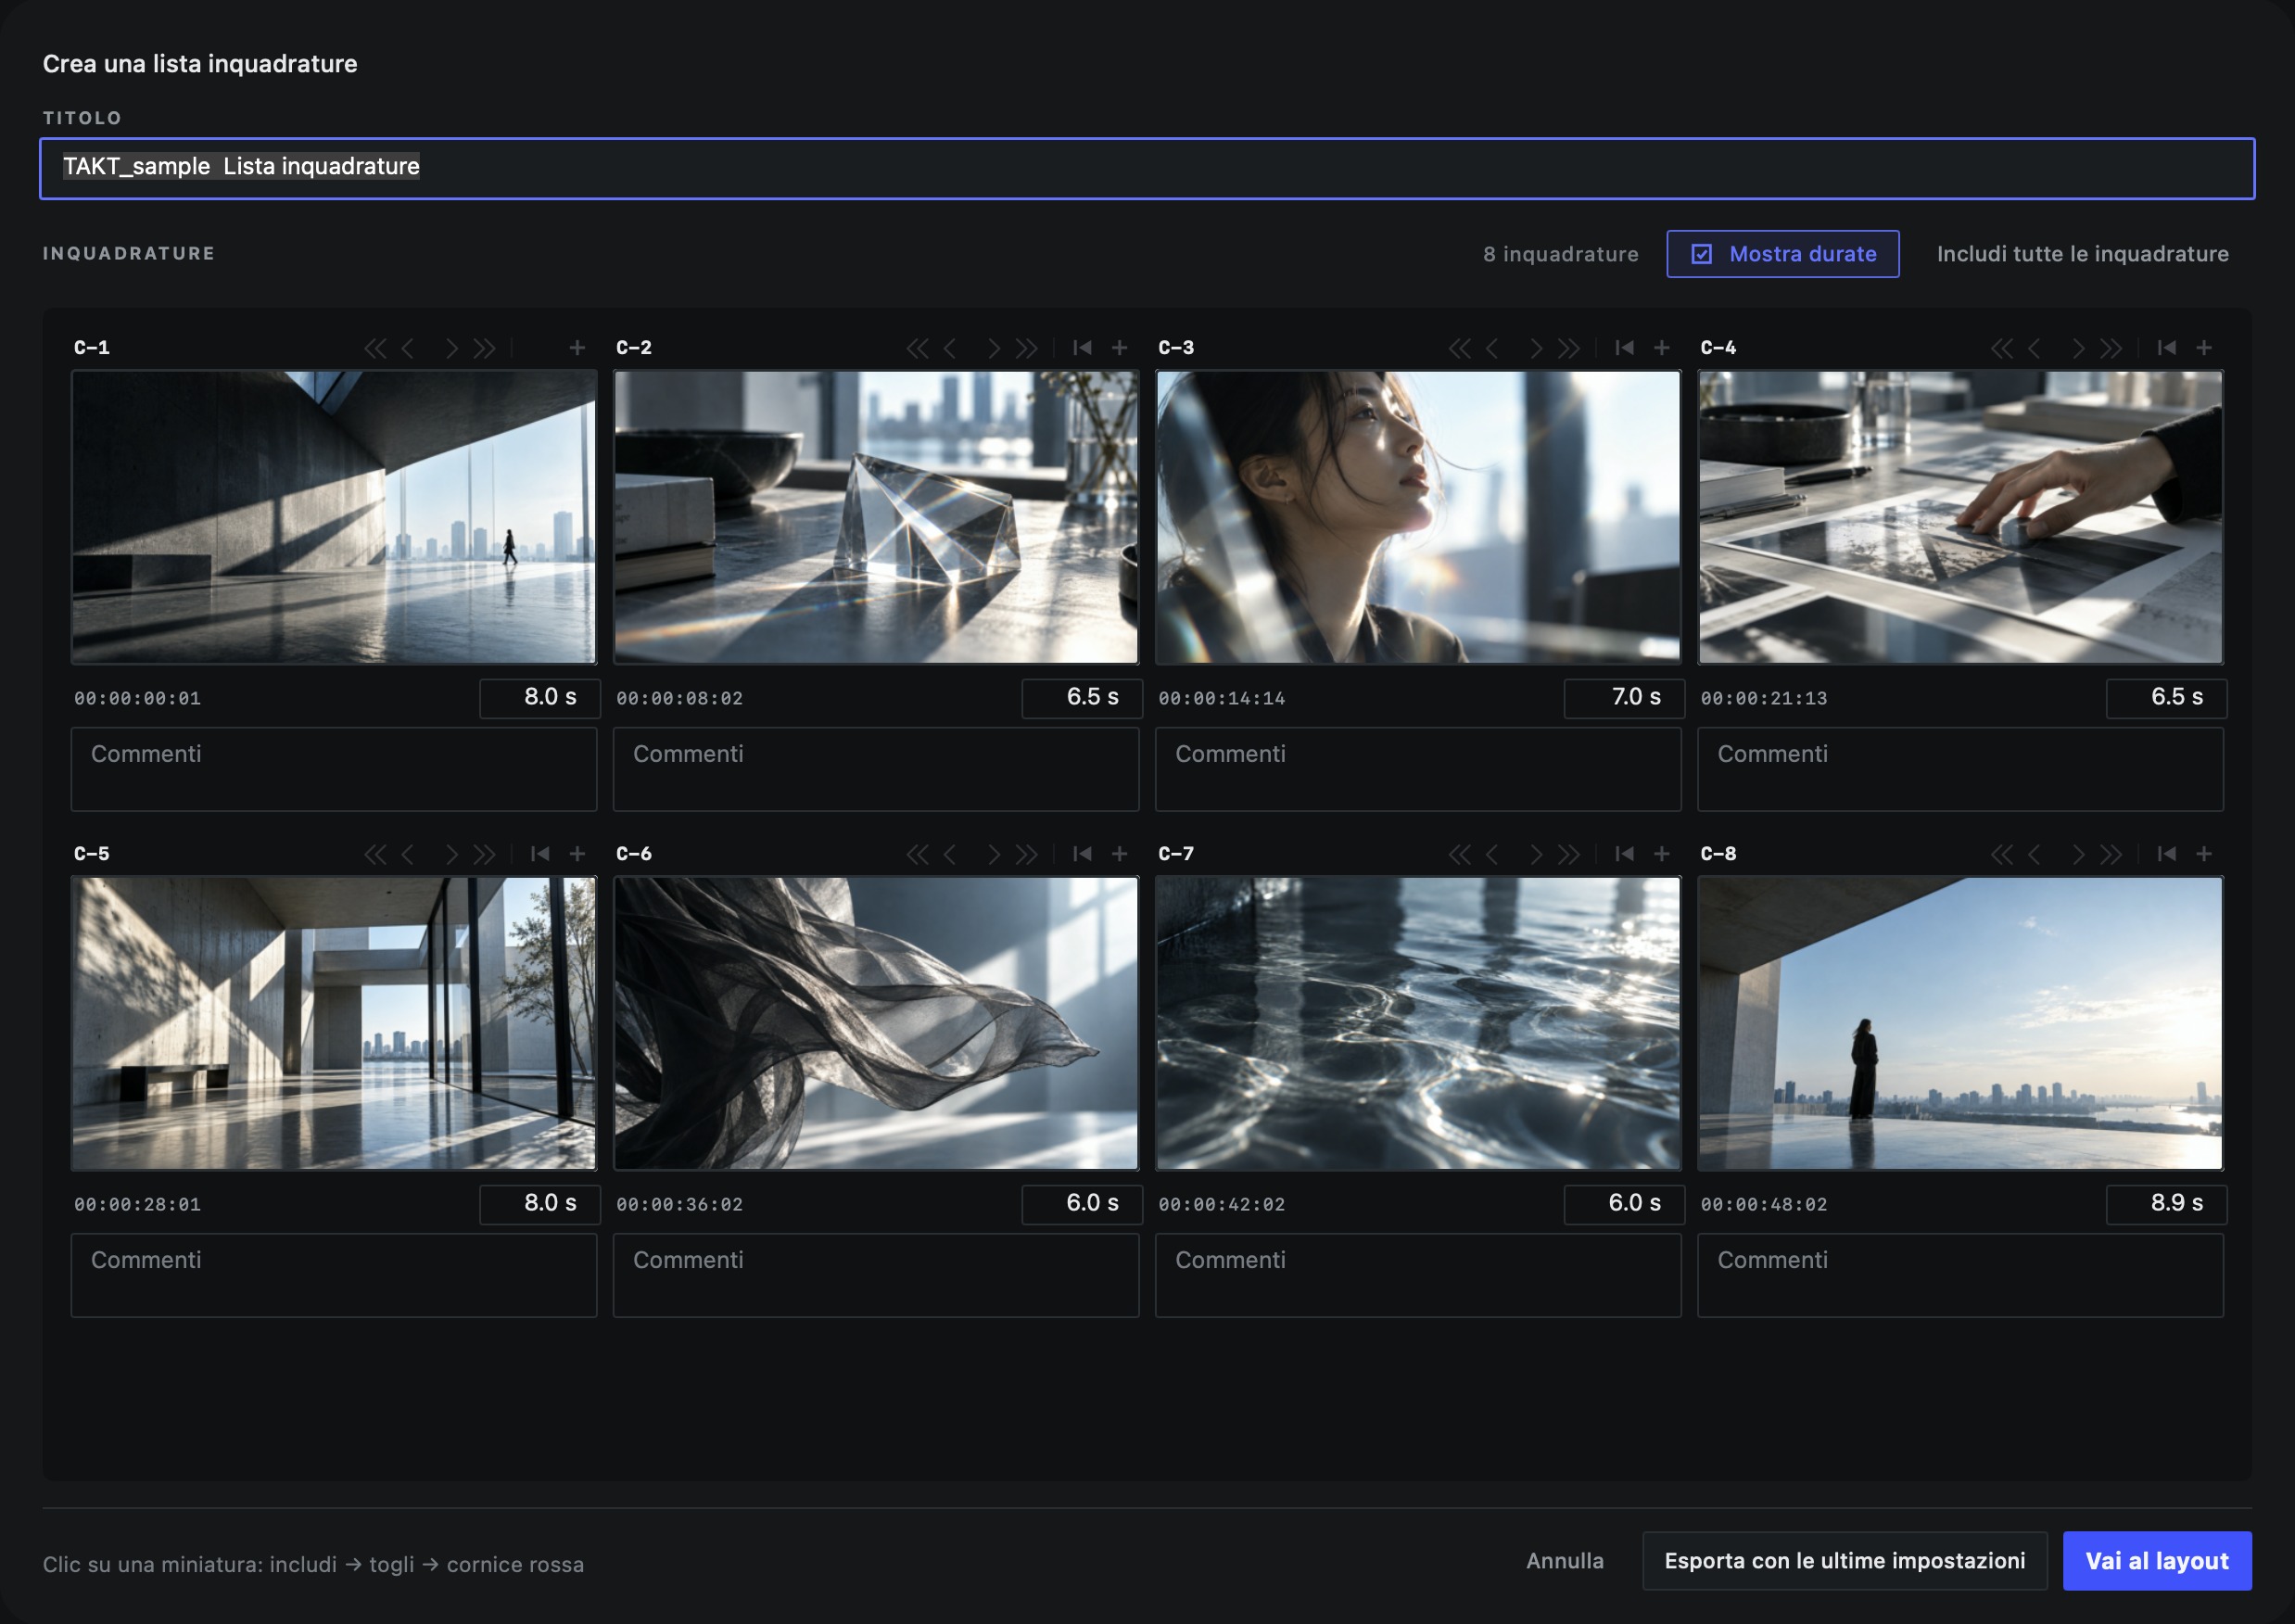Viewport: 2295px width, 1624px height.
Task: Step forward one frame on C-4
Action: click(2078, 348)
